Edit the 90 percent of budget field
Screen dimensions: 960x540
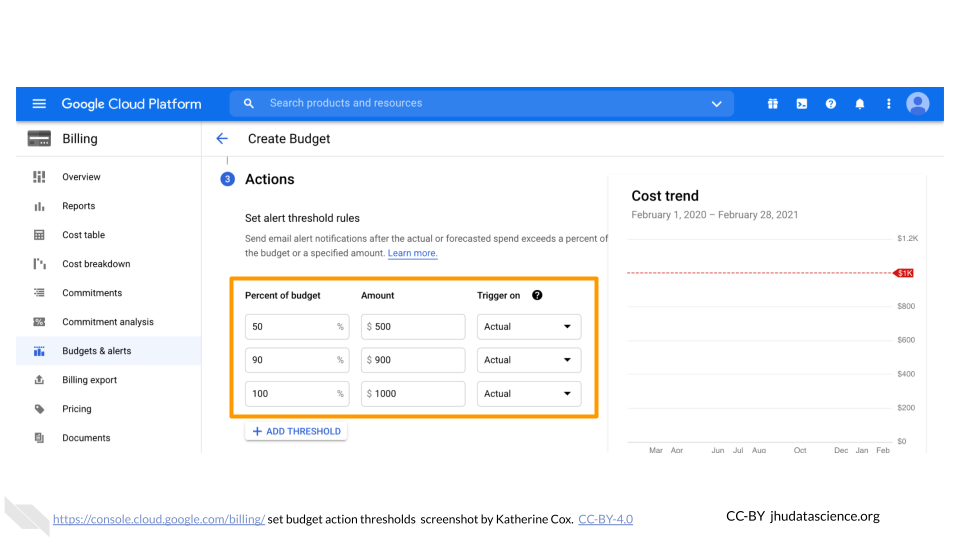pos(297,360)
